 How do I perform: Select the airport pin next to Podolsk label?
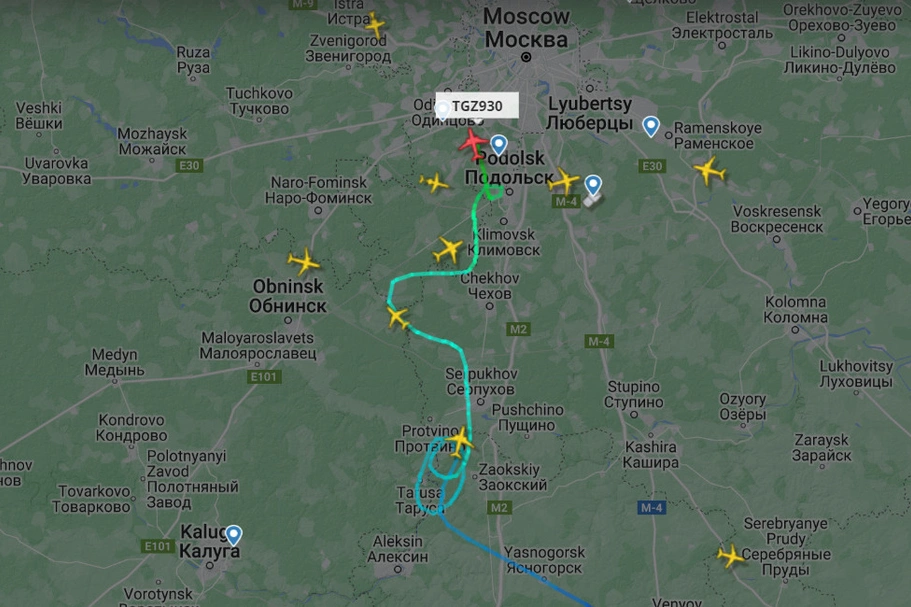(x=498, y=145)
